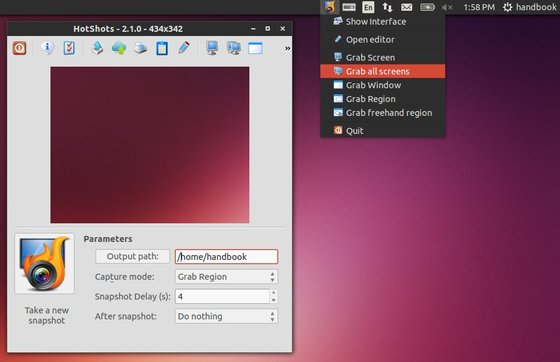Open the Capture mode Grab Region dropdown

(226, 277)
